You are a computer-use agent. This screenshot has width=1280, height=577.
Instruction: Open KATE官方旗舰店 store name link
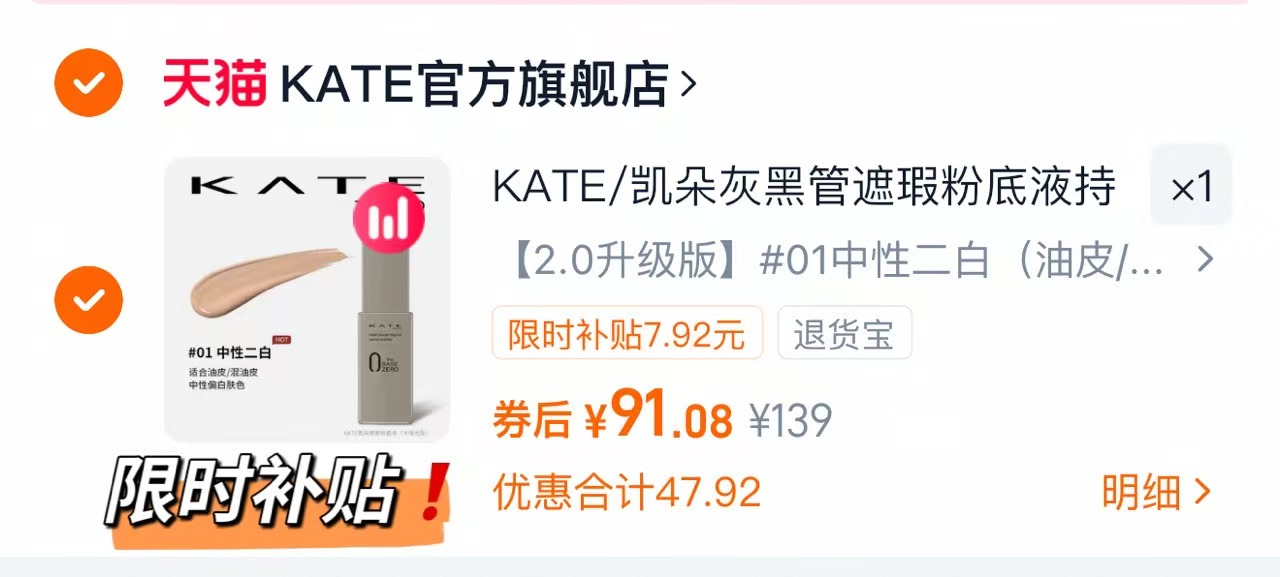(474, 85)
